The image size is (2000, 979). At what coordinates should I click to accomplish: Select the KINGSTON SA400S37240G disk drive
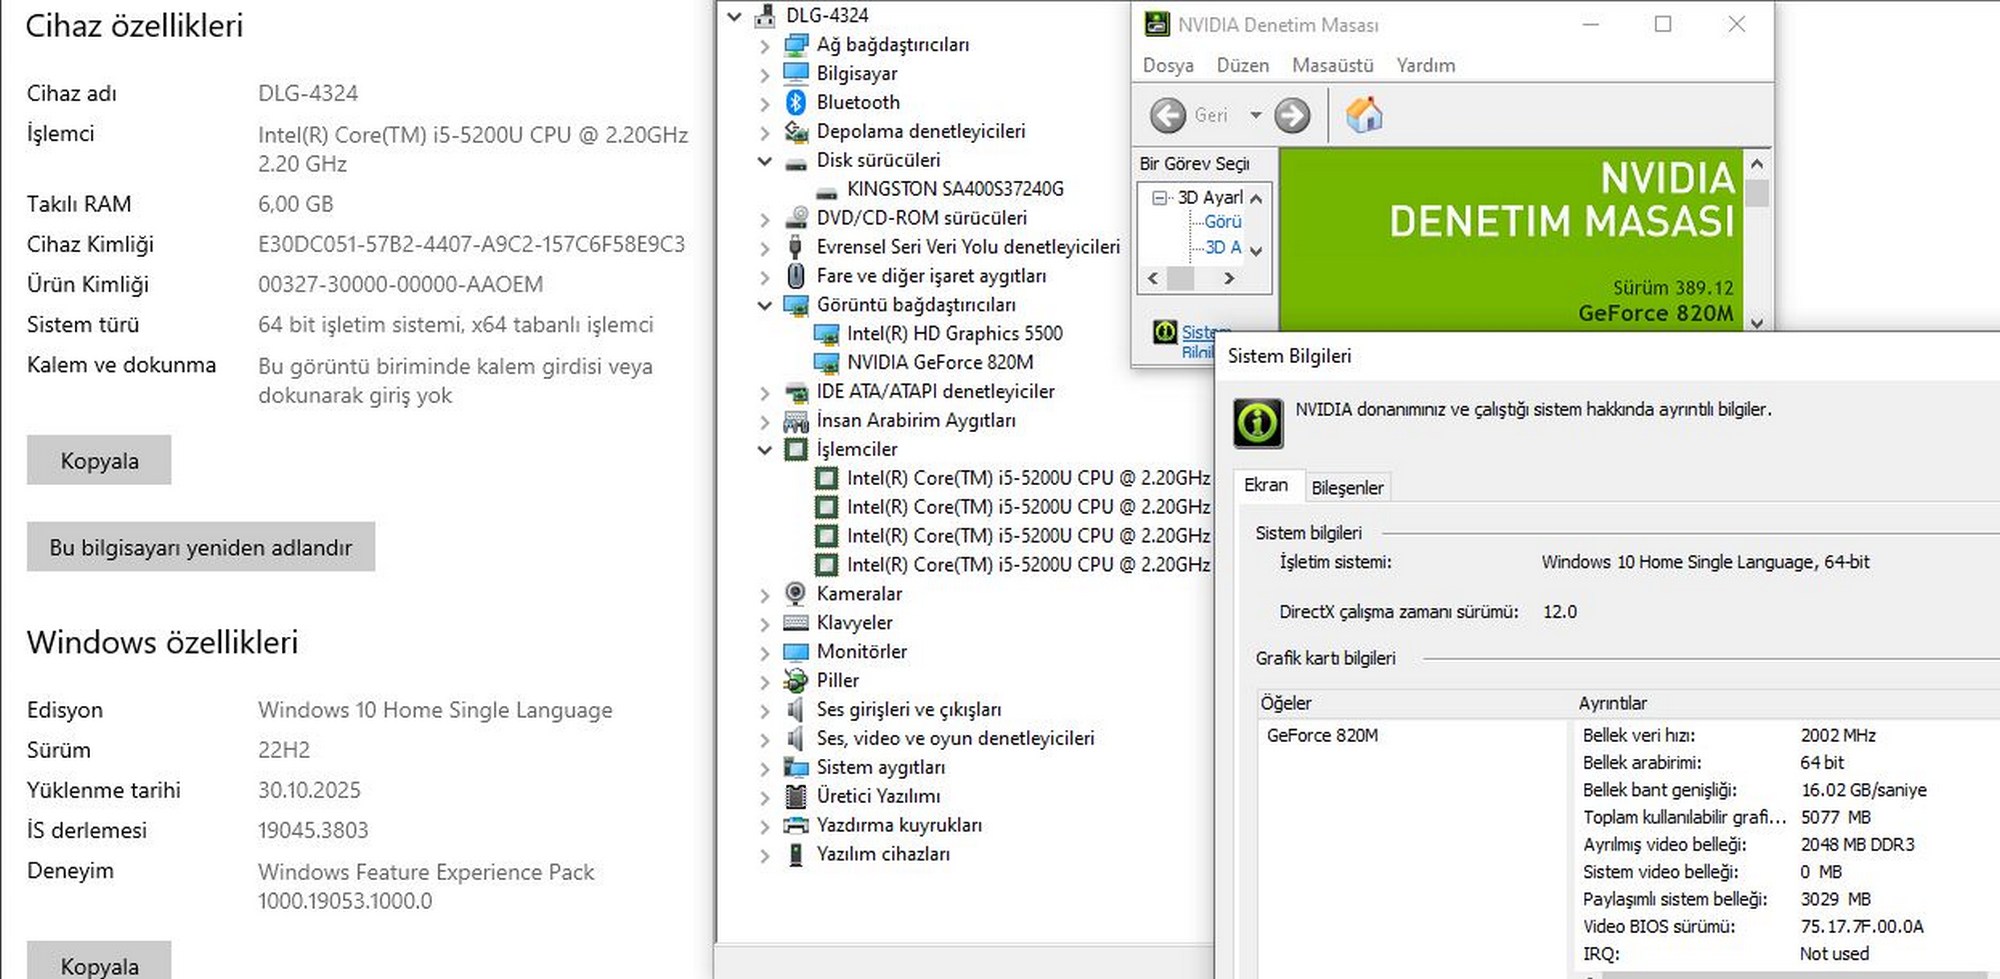click(x=954, y=189)
